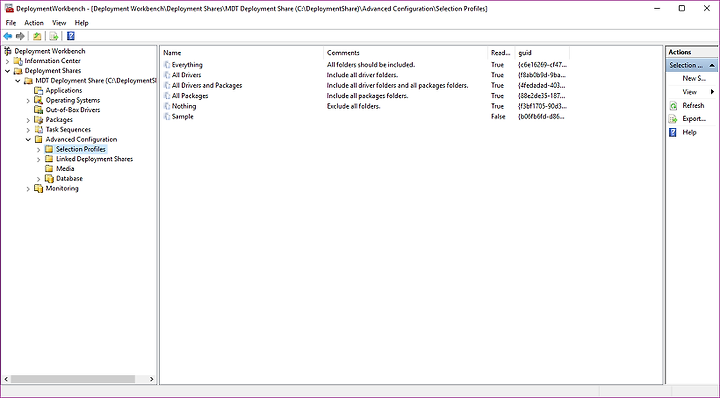Click the Help icon in Actions pane
Image resolution: width=720 pixels, height=398 pixels.
click(673, 132)
